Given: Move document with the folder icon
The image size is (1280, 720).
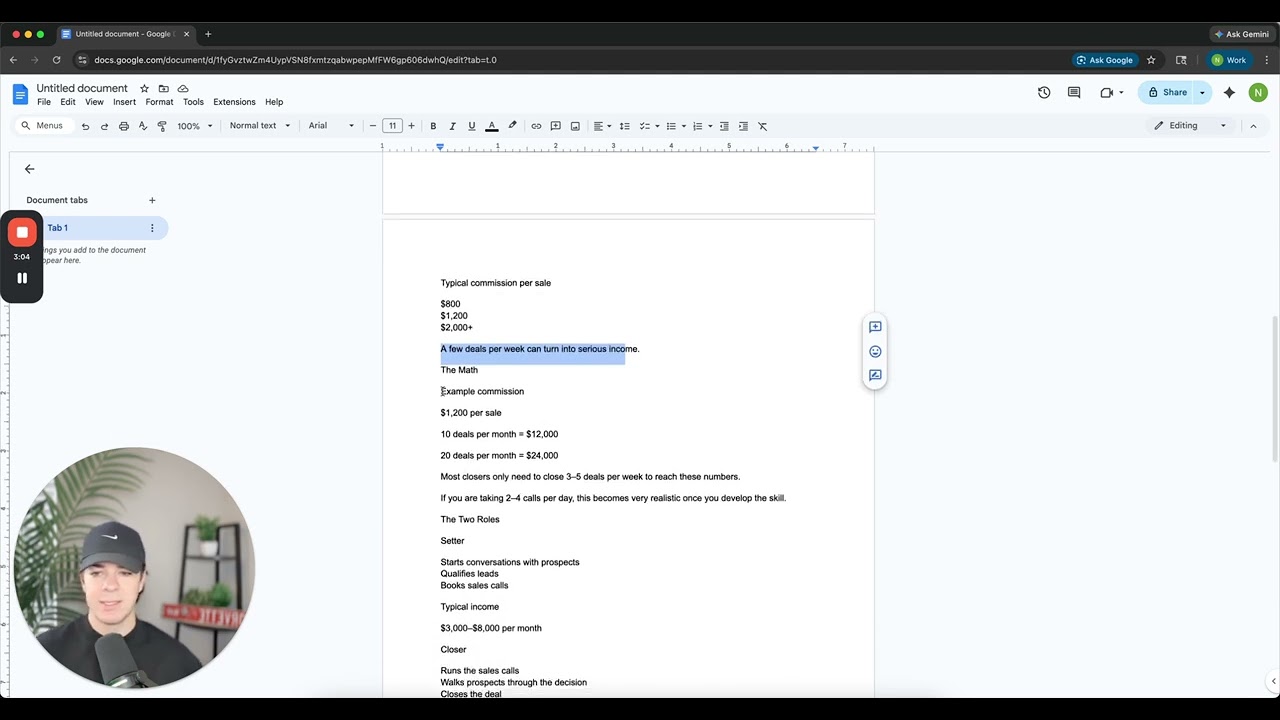Looking at the screenshot, I should 164,89.
